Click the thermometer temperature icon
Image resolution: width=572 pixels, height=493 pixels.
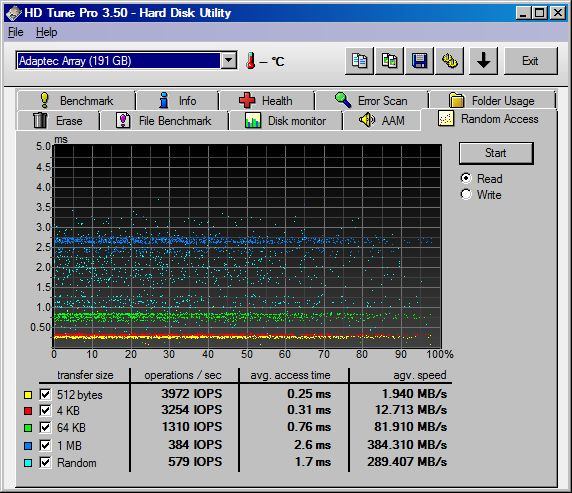(250, 61)
